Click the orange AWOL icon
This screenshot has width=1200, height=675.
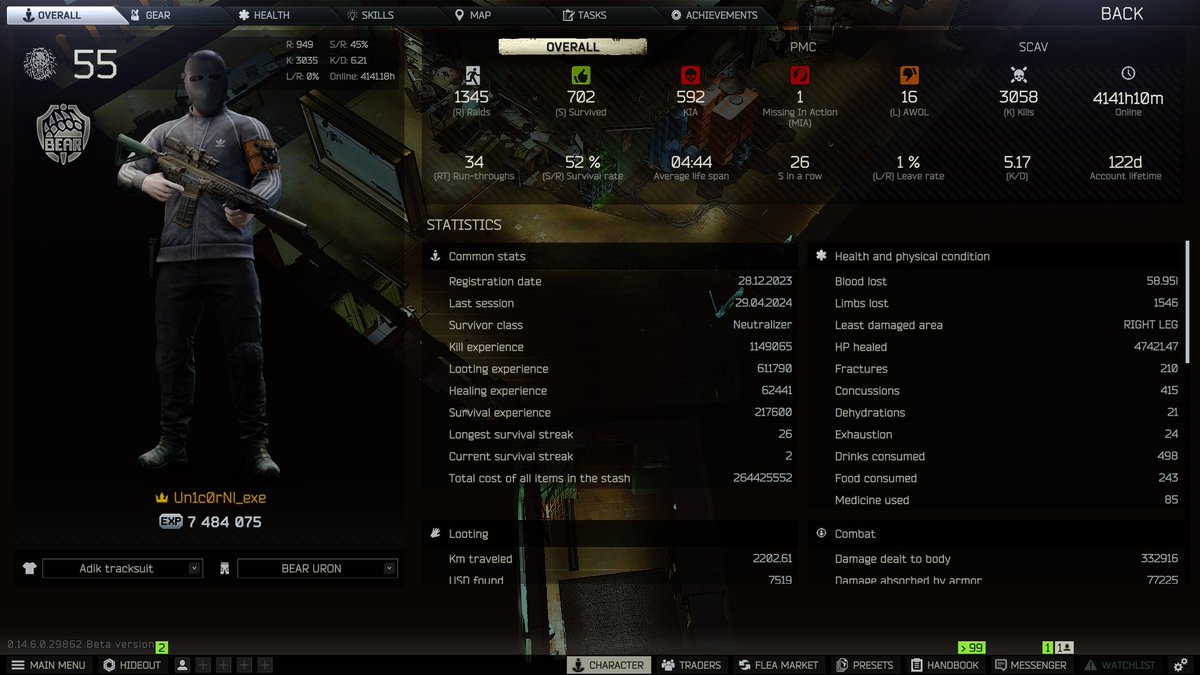click(x=909, y=75)
